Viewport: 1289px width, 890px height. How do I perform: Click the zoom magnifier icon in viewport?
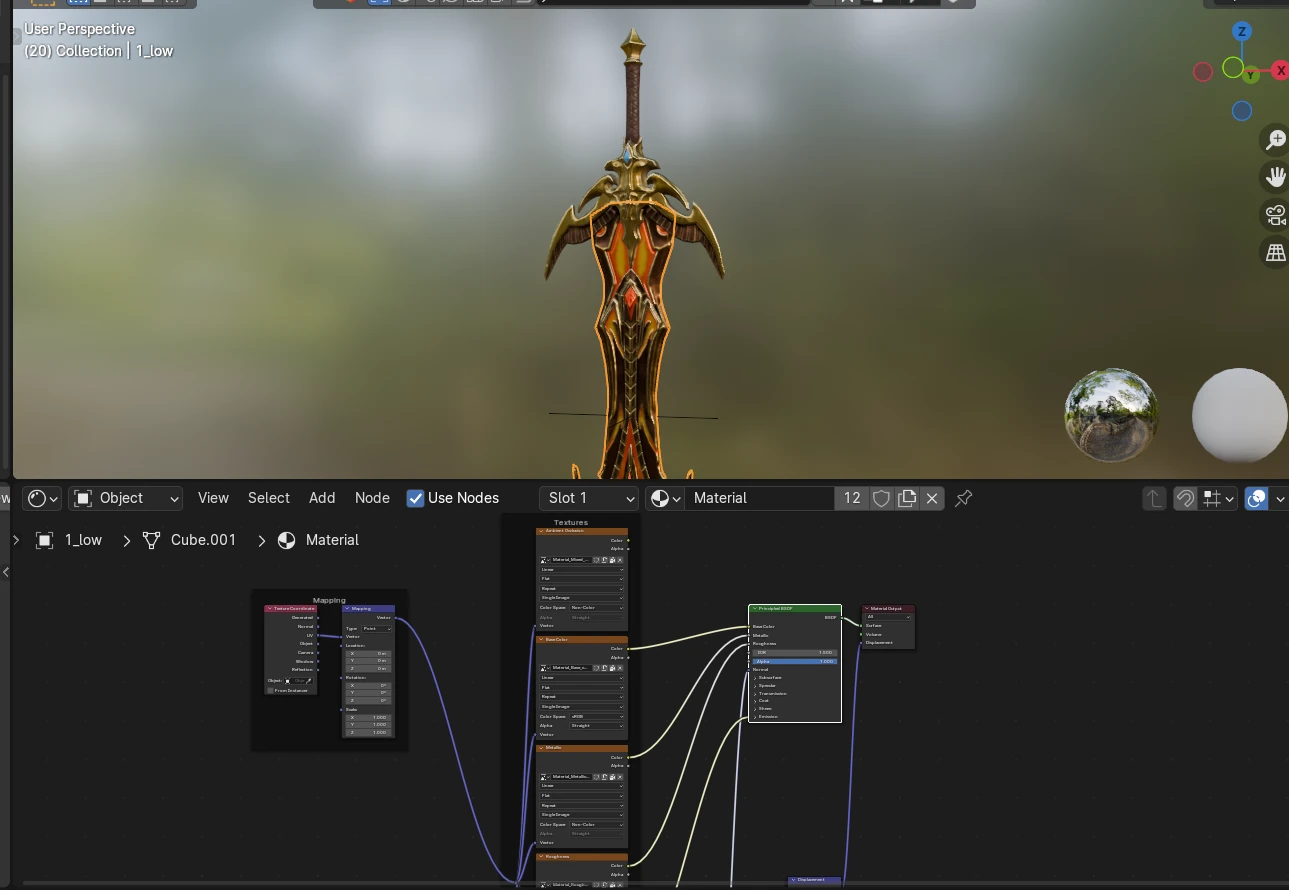click(x=1275, y=140)
